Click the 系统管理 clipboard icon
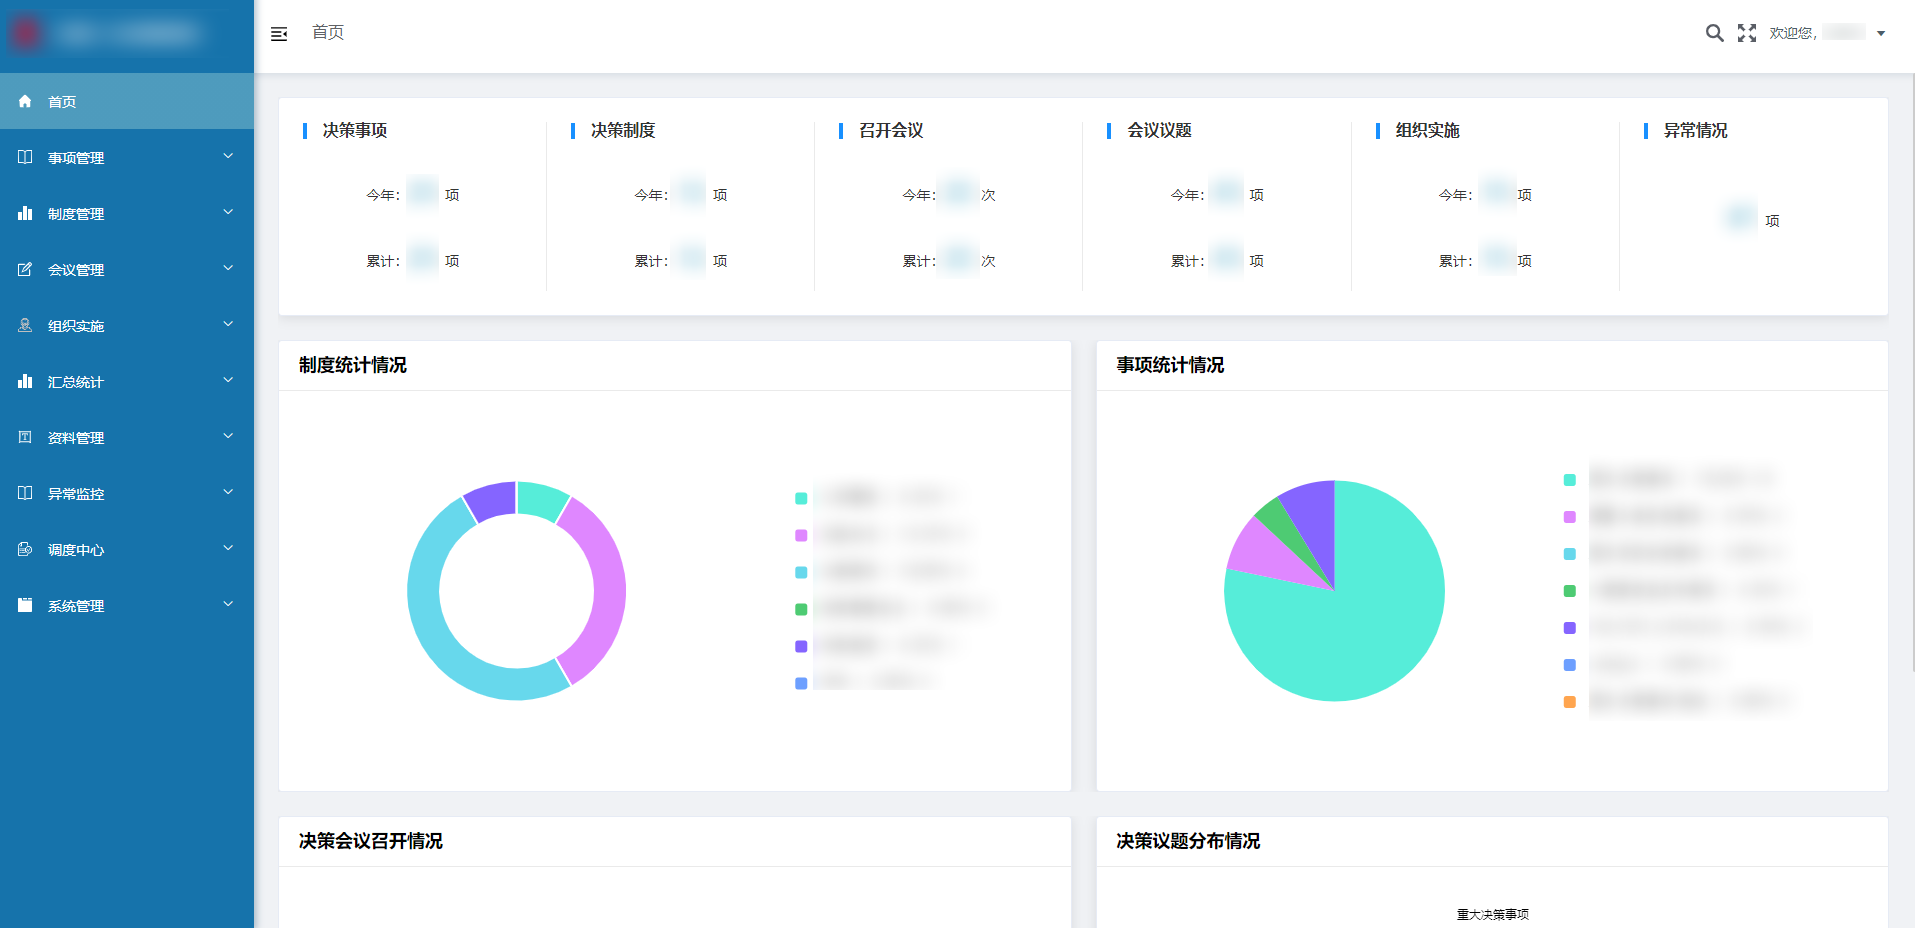Screen dimensions: 1915x928 (25, 605)
